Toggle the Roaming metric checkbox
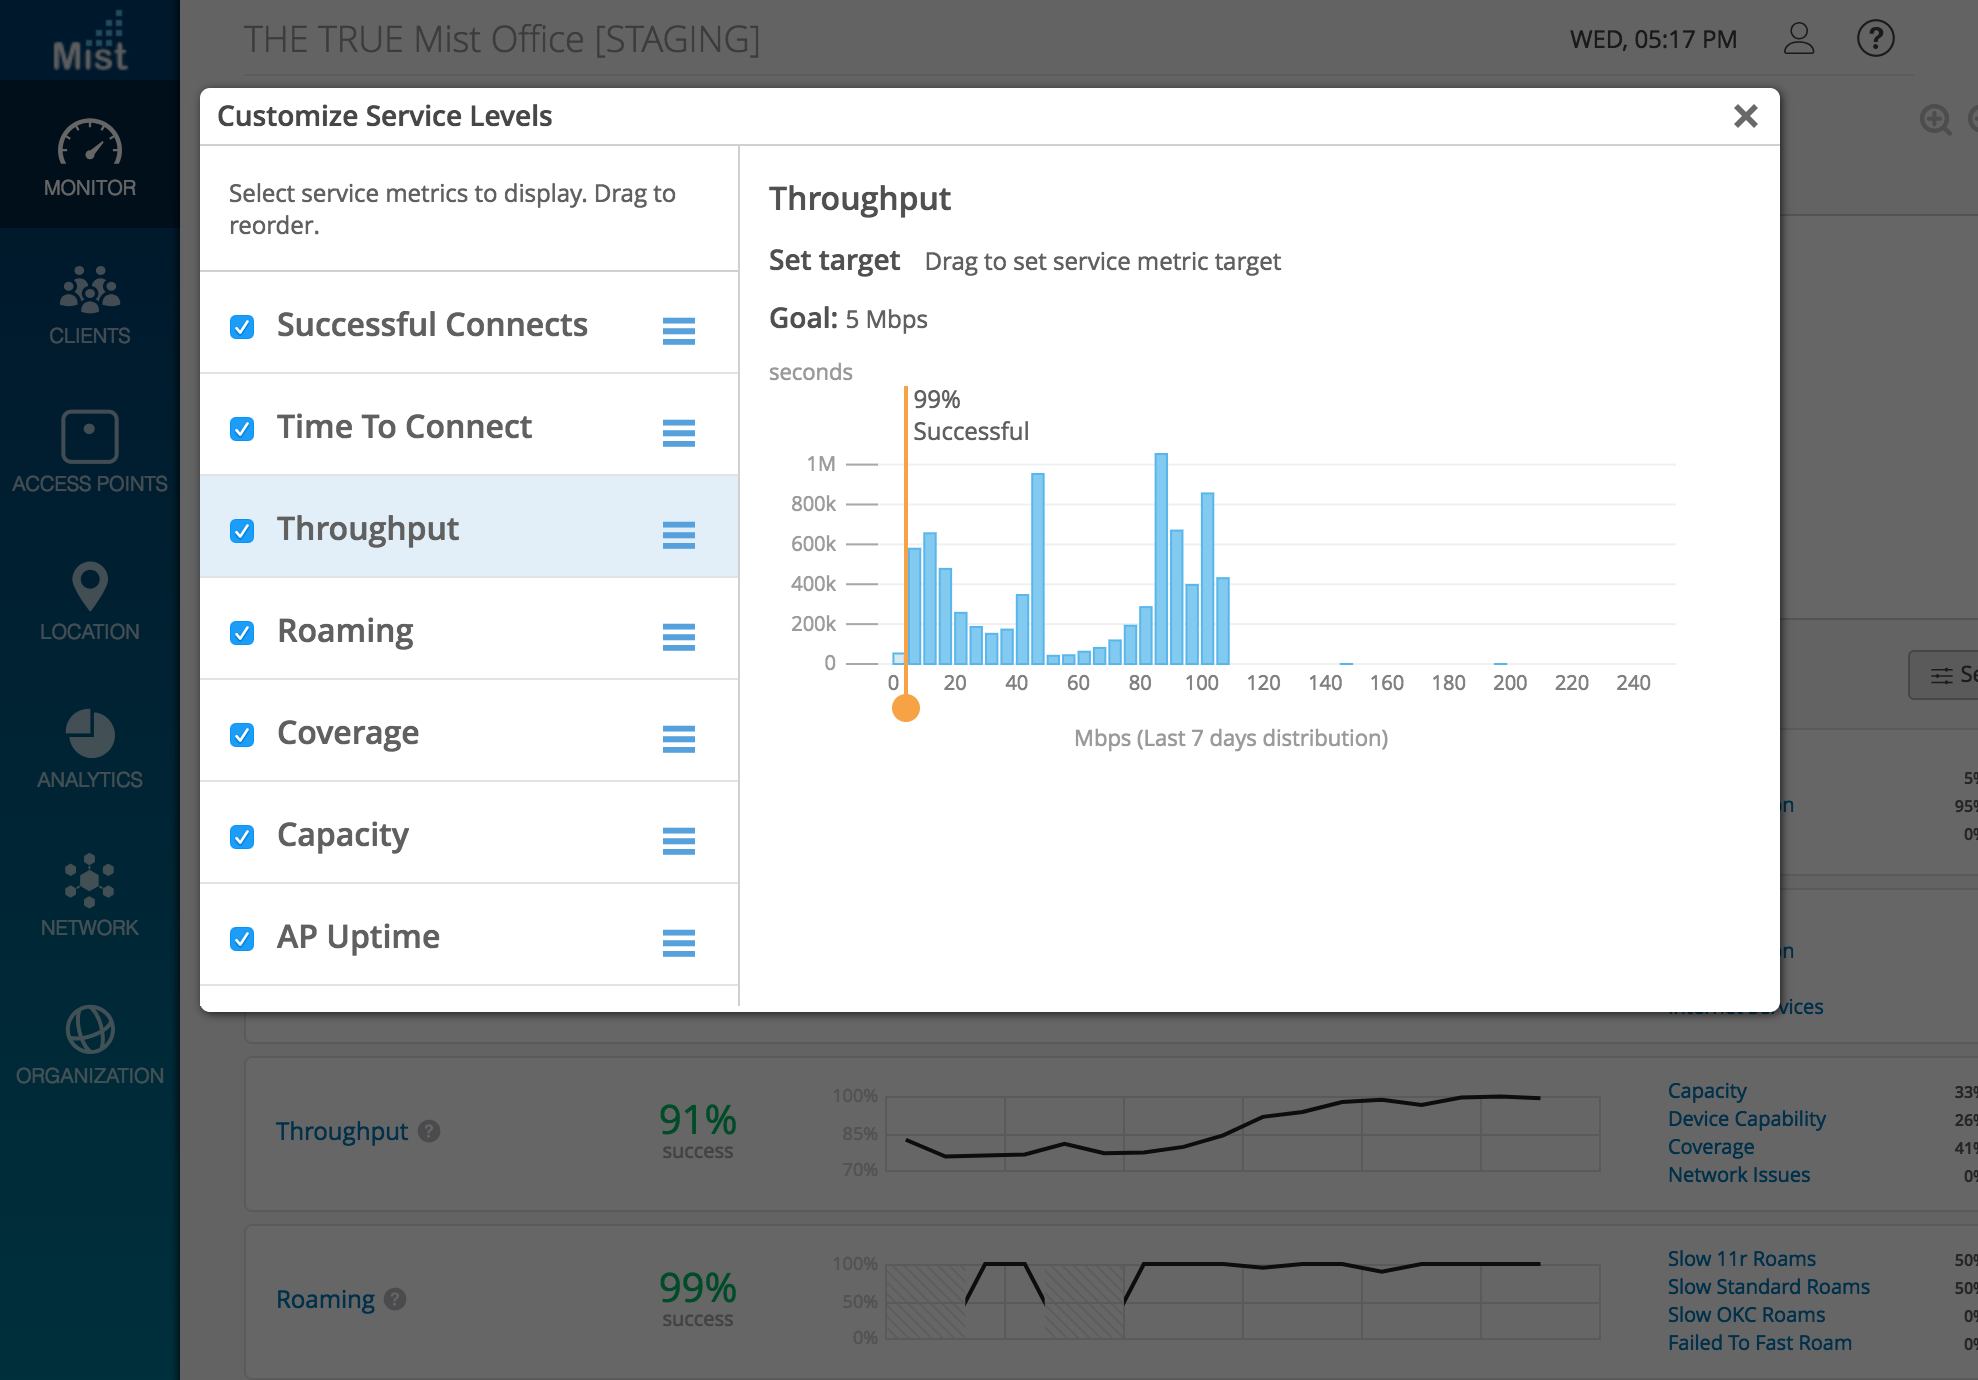Viewport: 1978px width, 1380px height. click(242, 633)
